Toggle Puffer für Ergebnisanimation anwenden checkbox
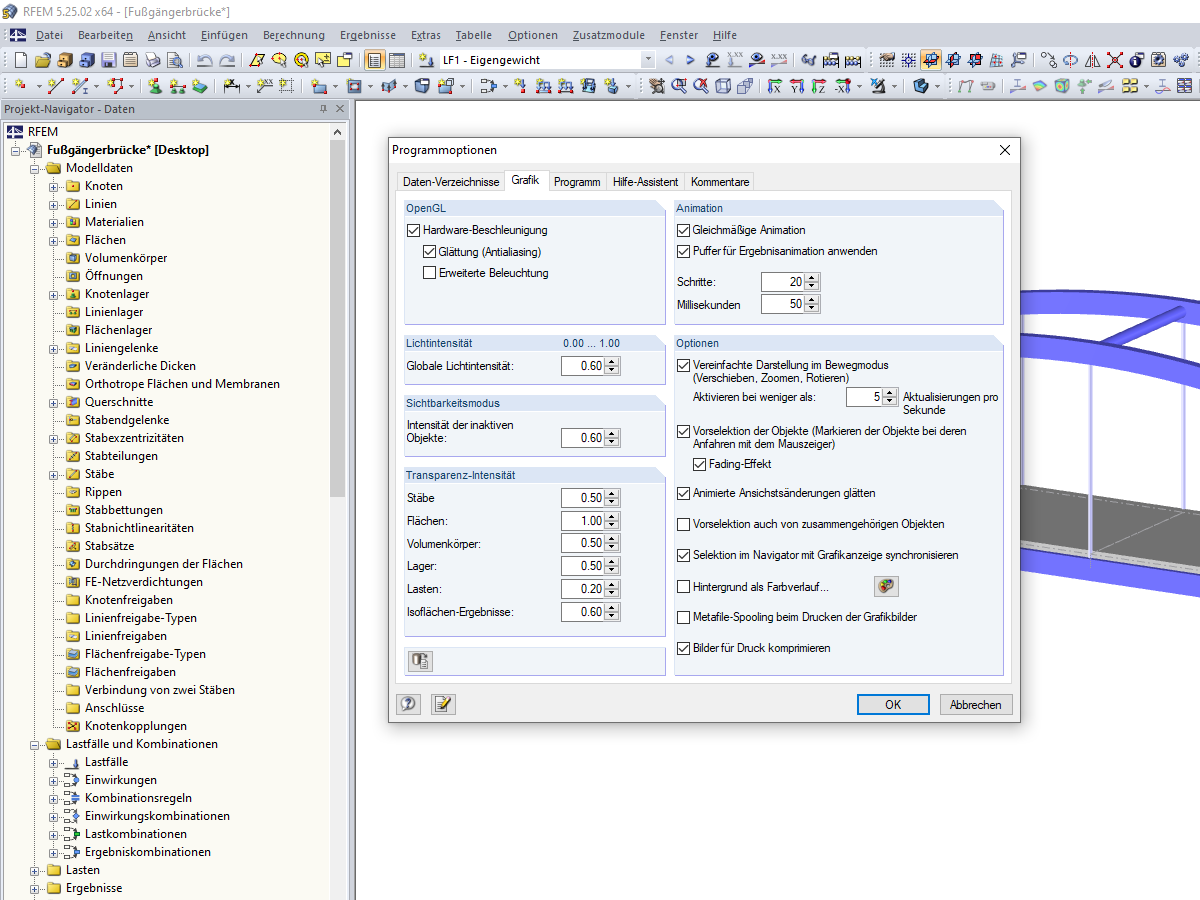 coord(684,251)
